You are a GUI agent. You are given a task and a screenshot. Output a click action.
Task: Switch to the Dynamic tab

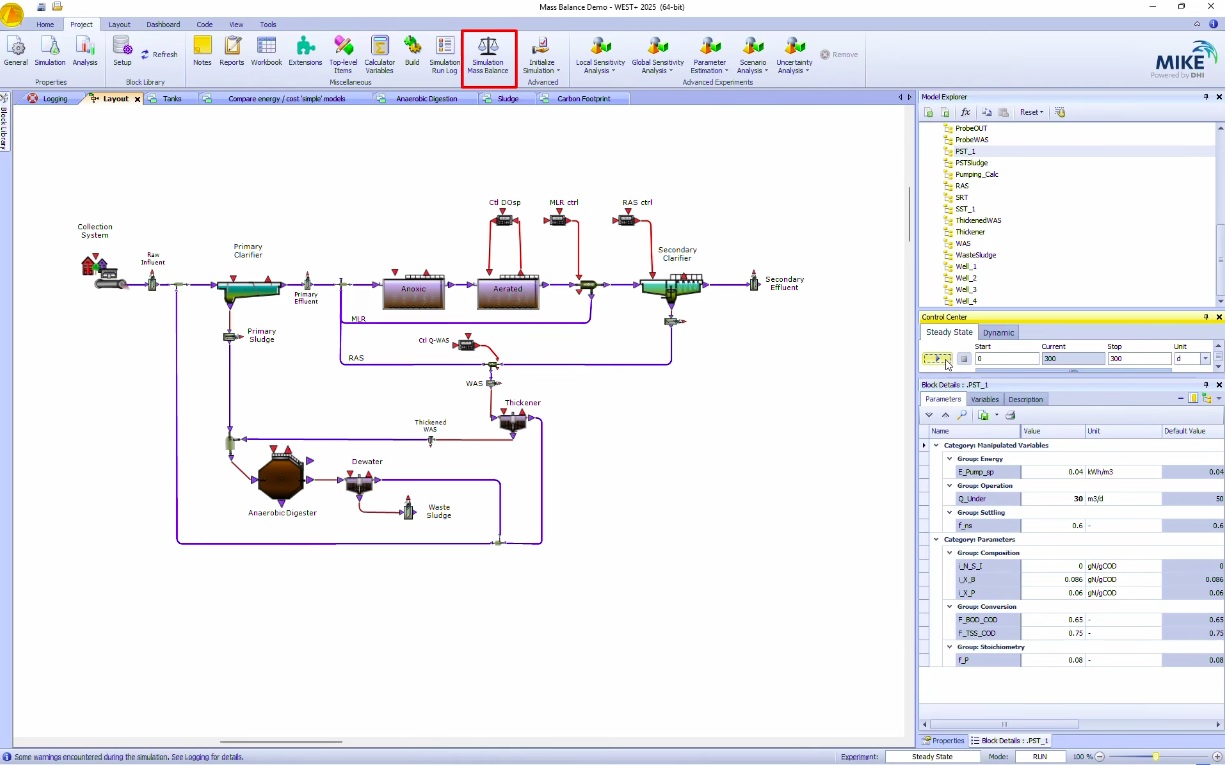pyautogui.click(x=998, y=333)
